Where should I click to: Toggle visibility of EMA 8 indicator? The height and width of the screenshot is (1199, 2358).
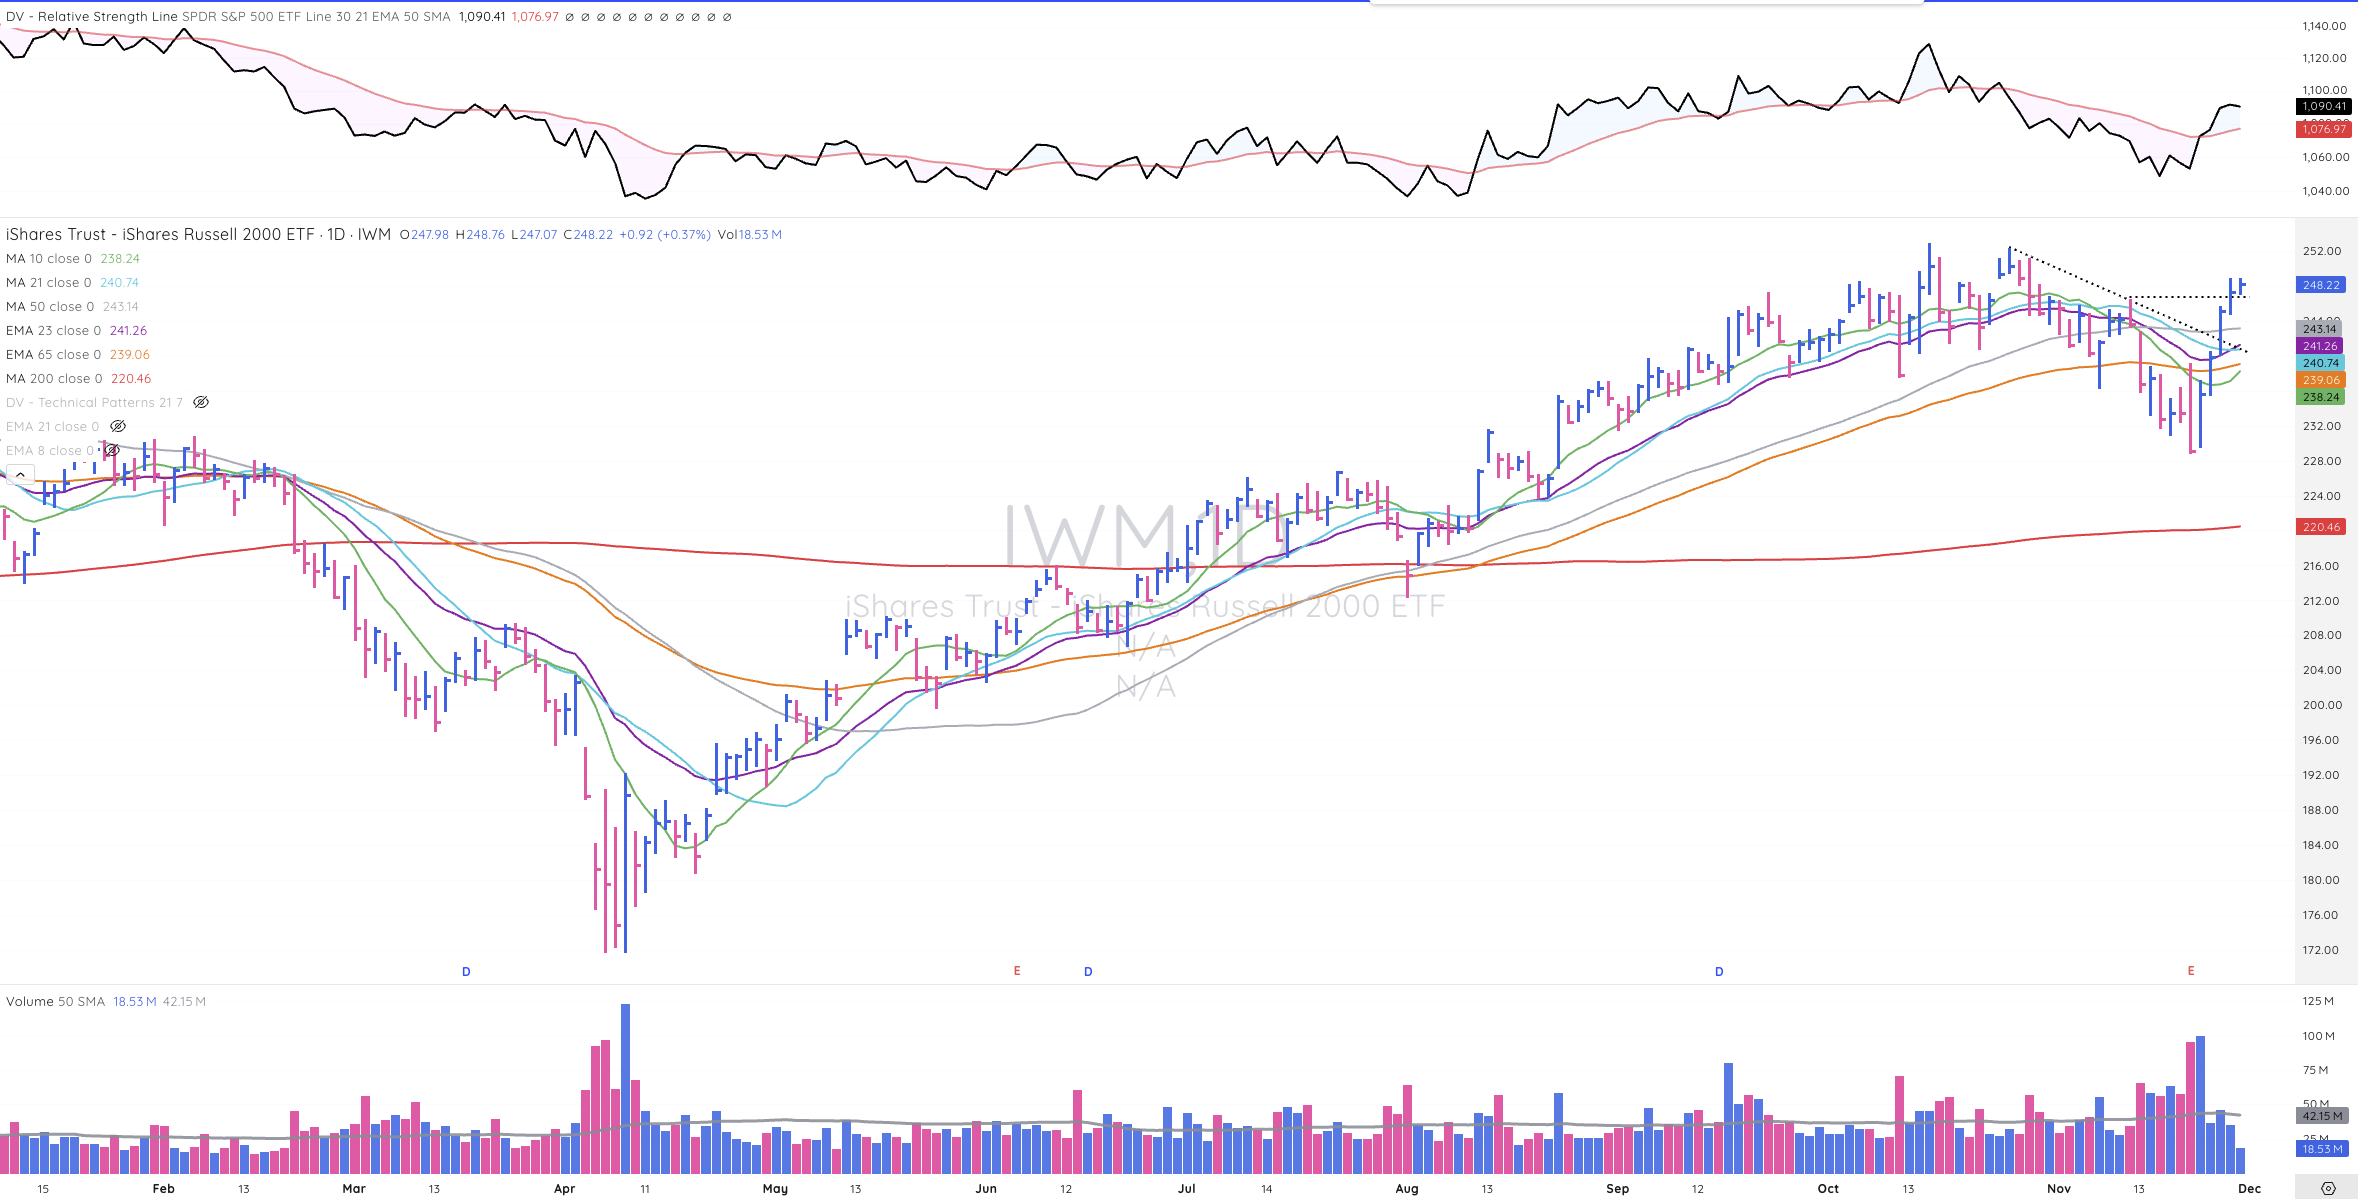click(x=112, y=451)
